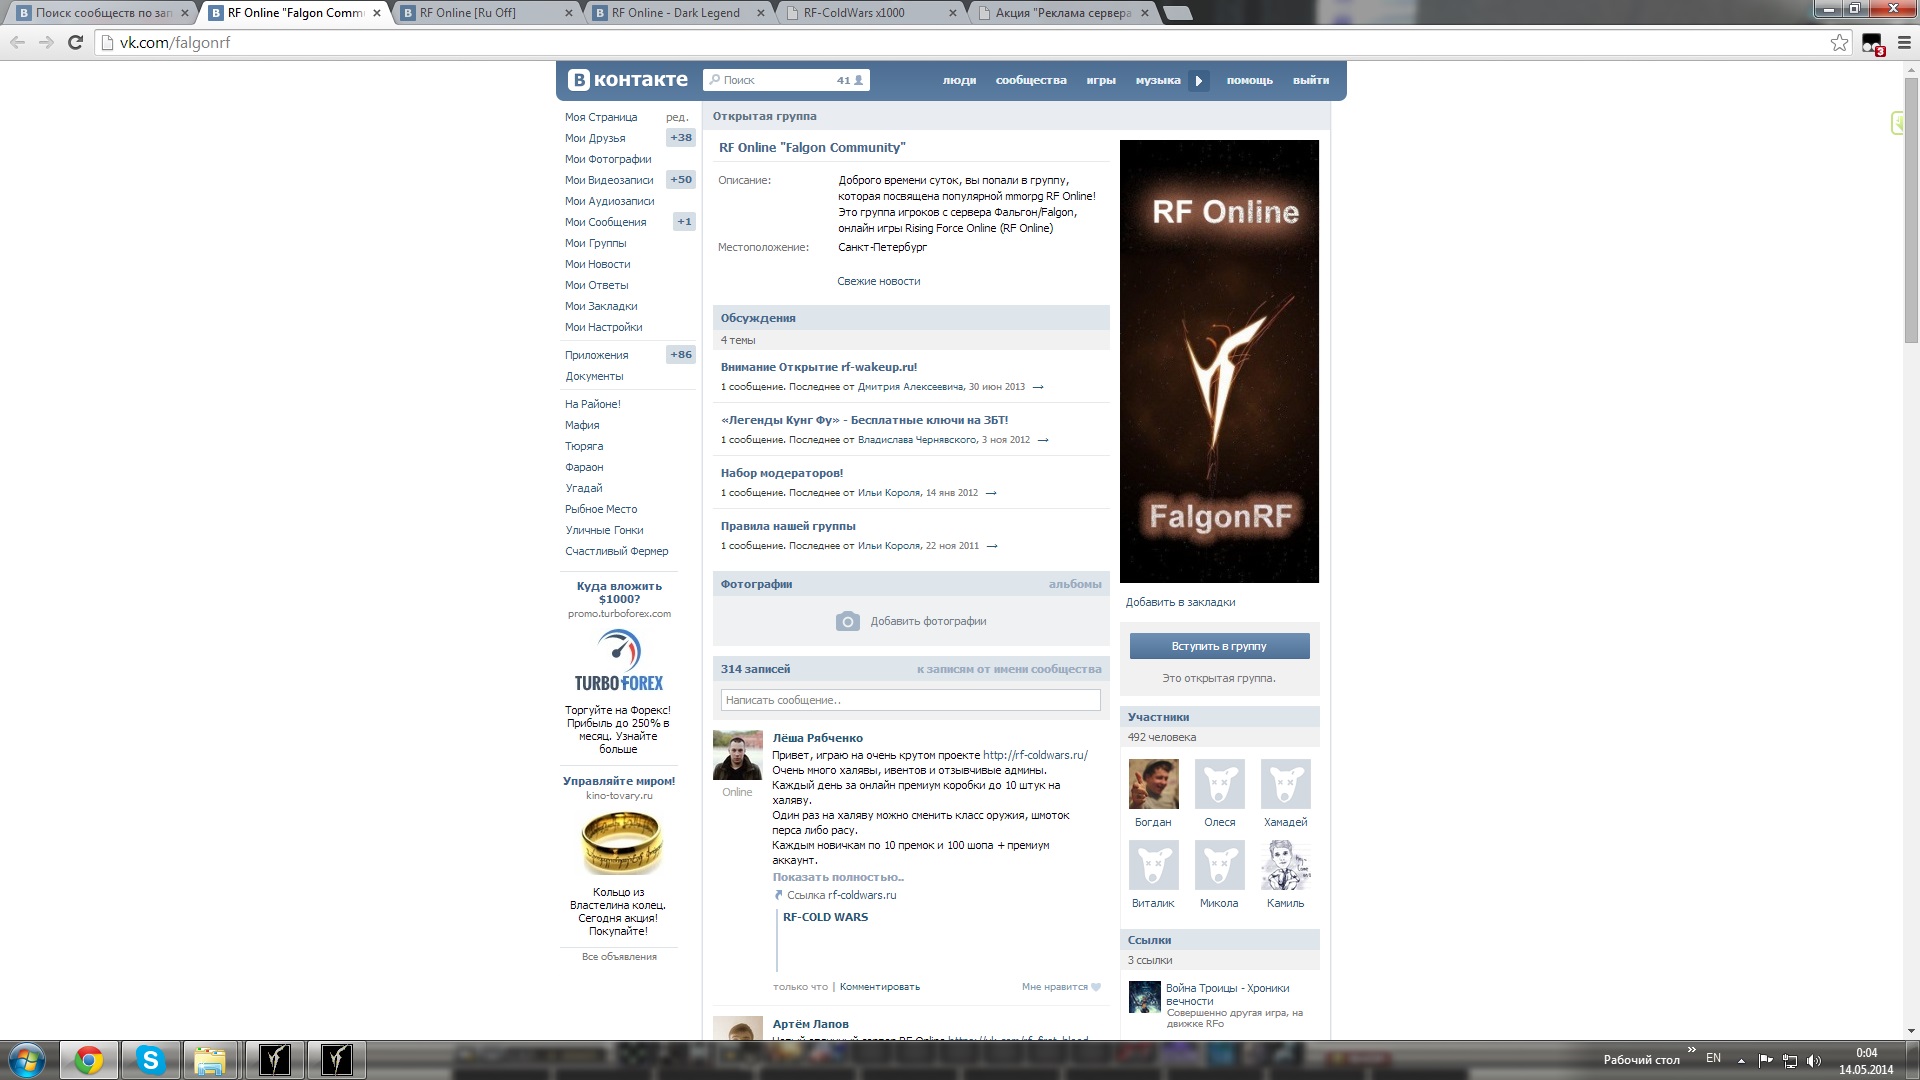Click the VK Поиск search field
The width and height of the screenshot is (1920, 1080).
pyautogui.click(x=786, y=80)
